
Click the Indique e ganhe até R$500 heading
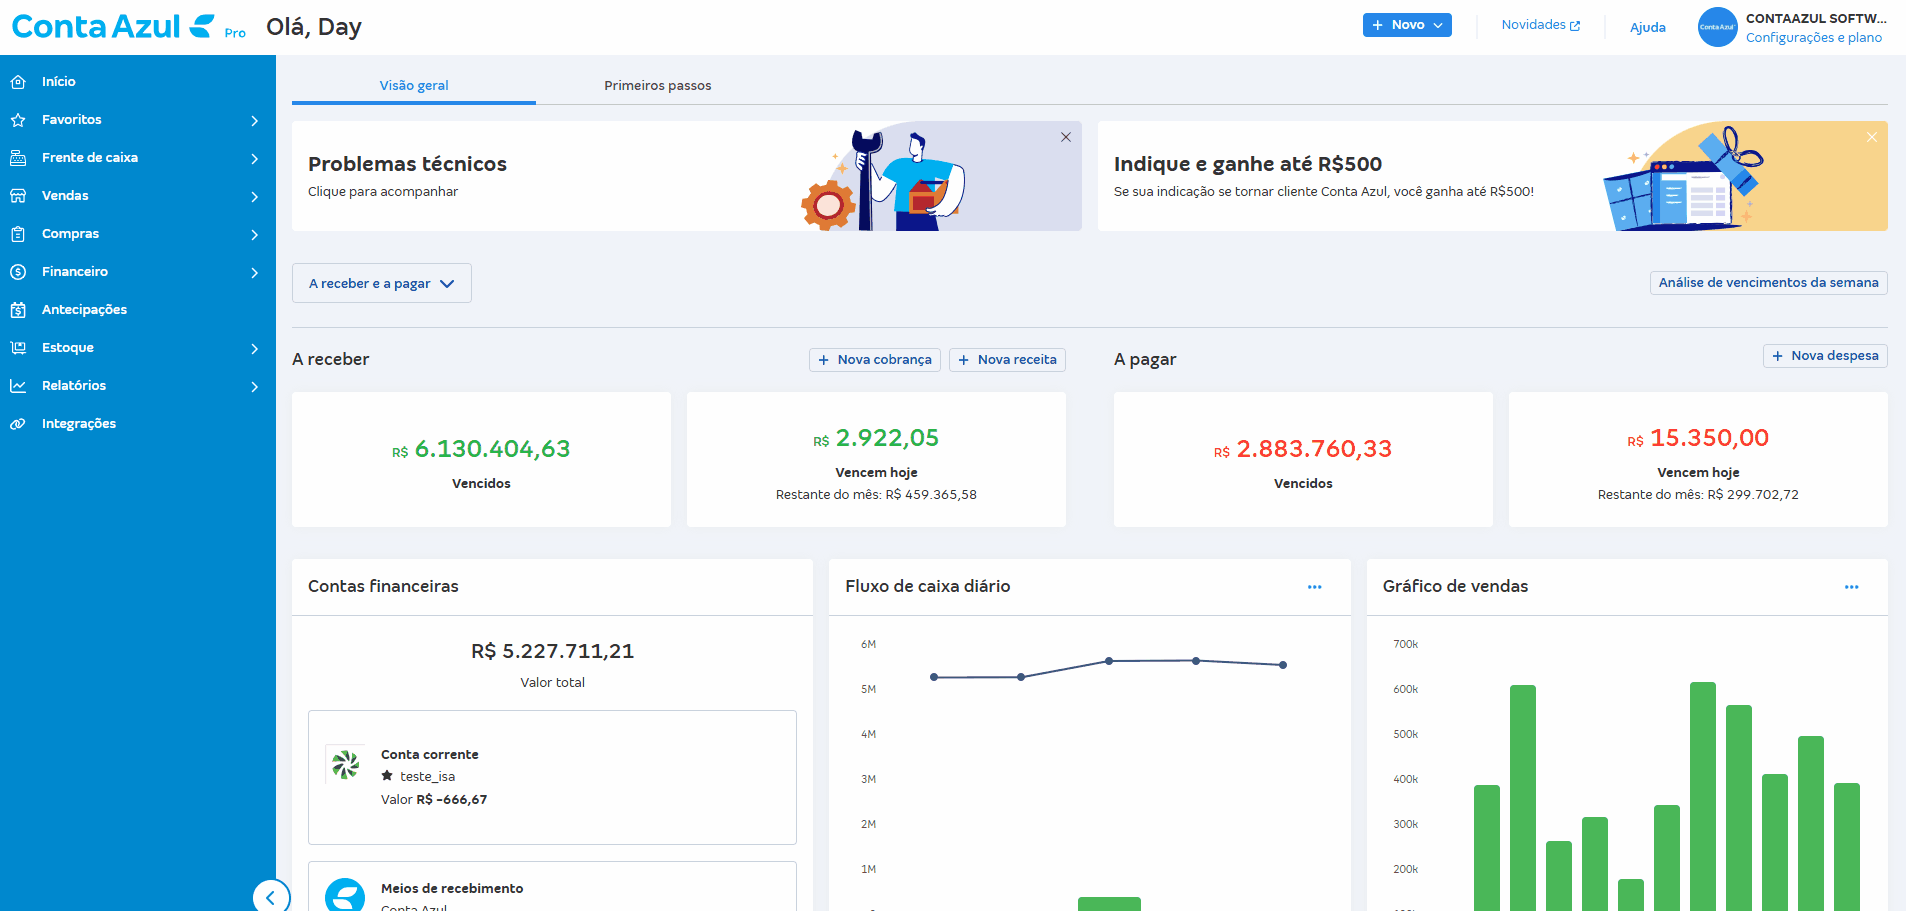point(1248,164)
